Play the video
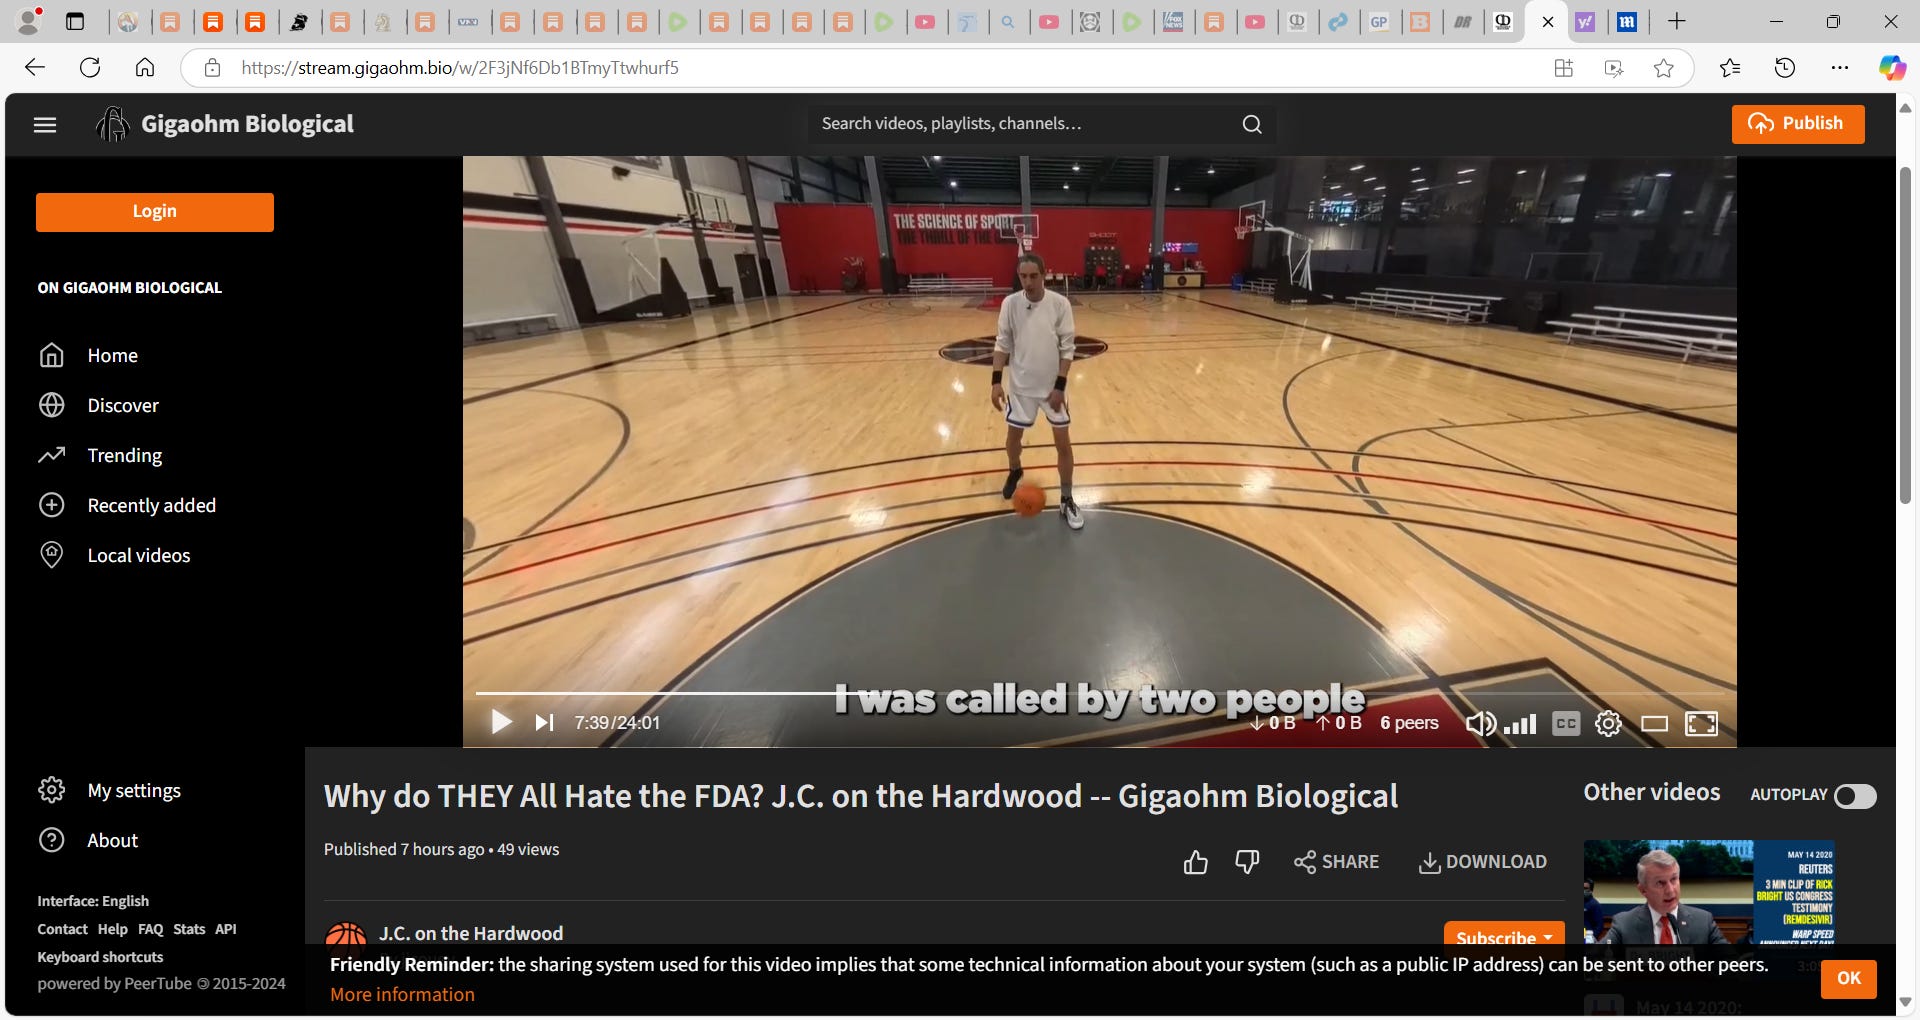The image size is (1920, 1020). tap(501, 722)
